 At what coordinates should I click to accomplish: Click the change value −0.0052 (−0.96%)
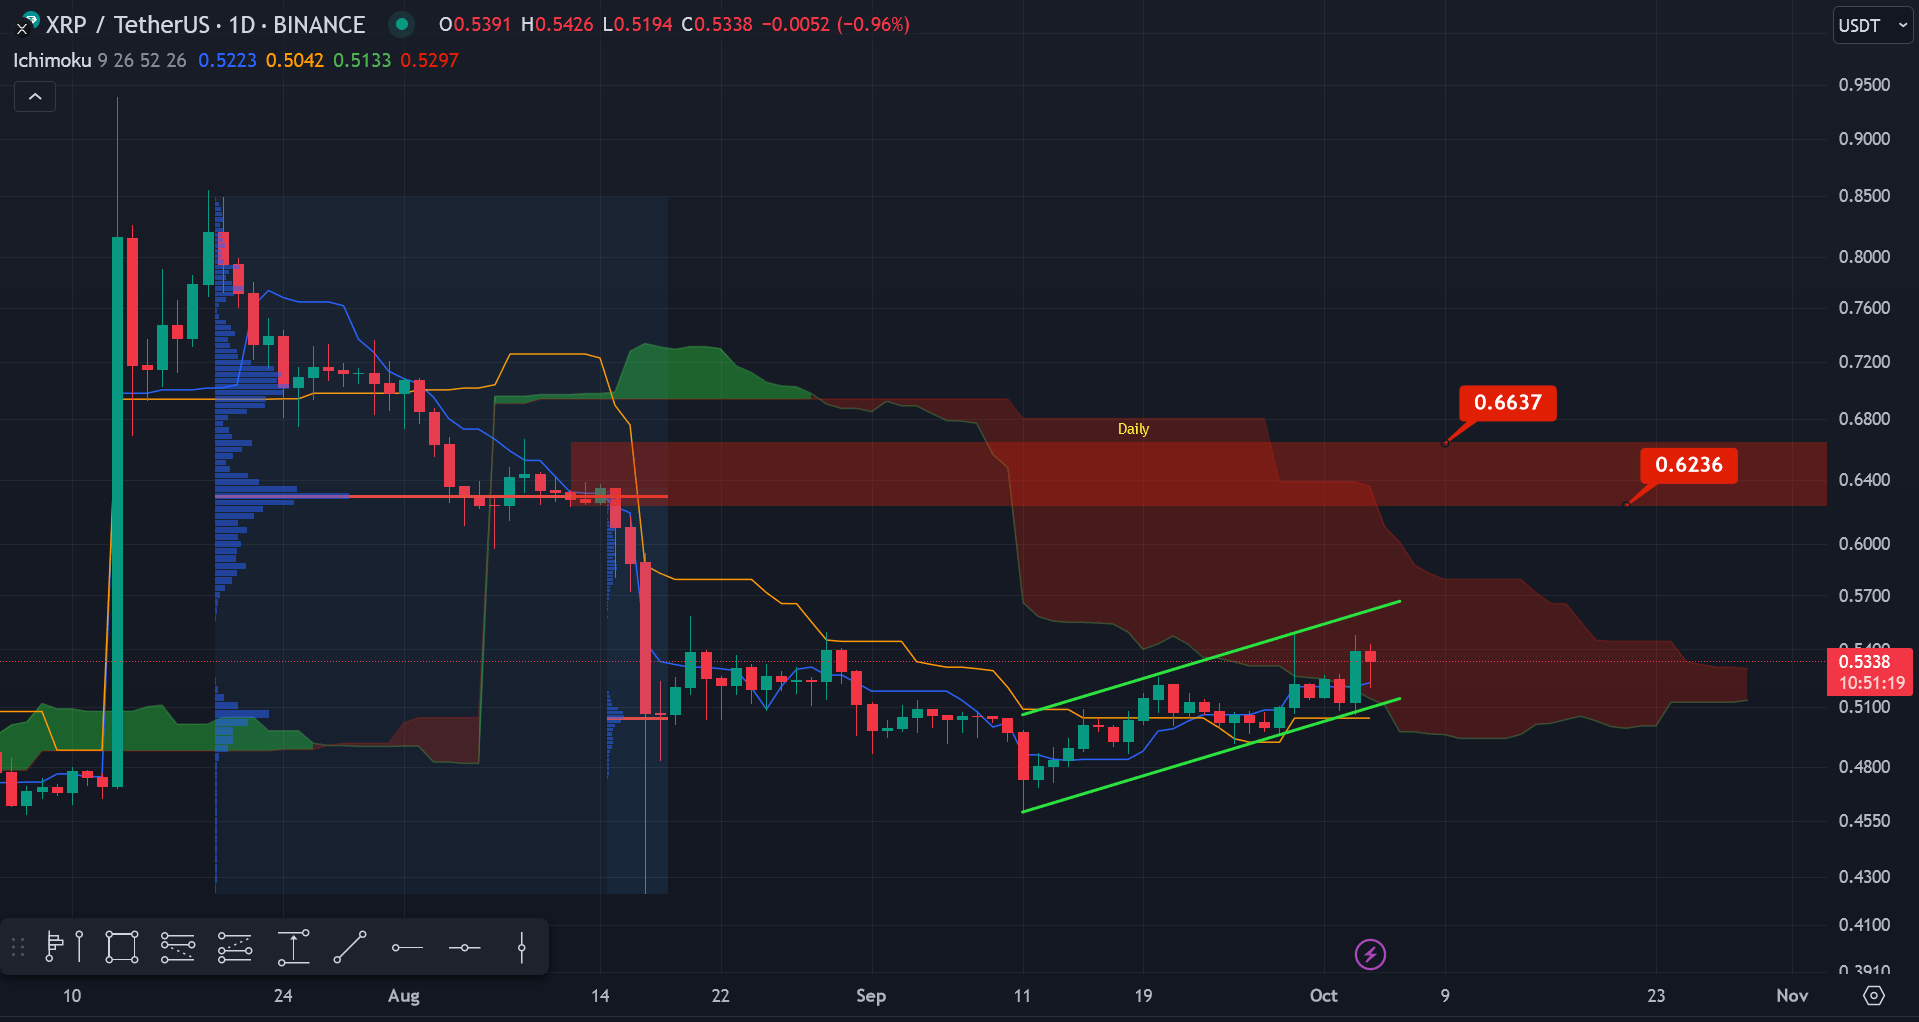pos(835,24)
